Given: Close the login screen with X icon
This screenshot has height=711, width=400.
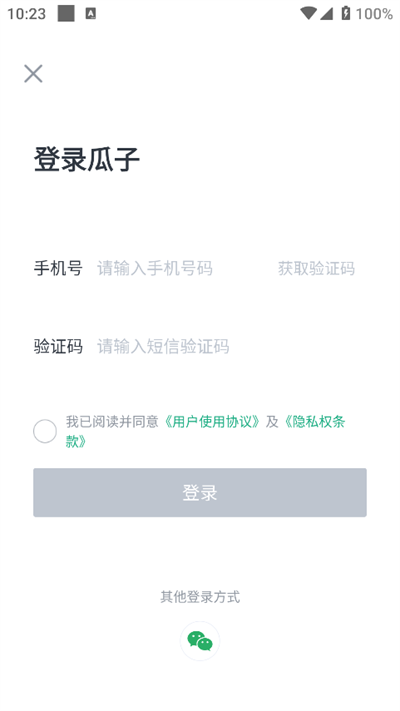Looking at the screenshot, I should tap(33, 73).
